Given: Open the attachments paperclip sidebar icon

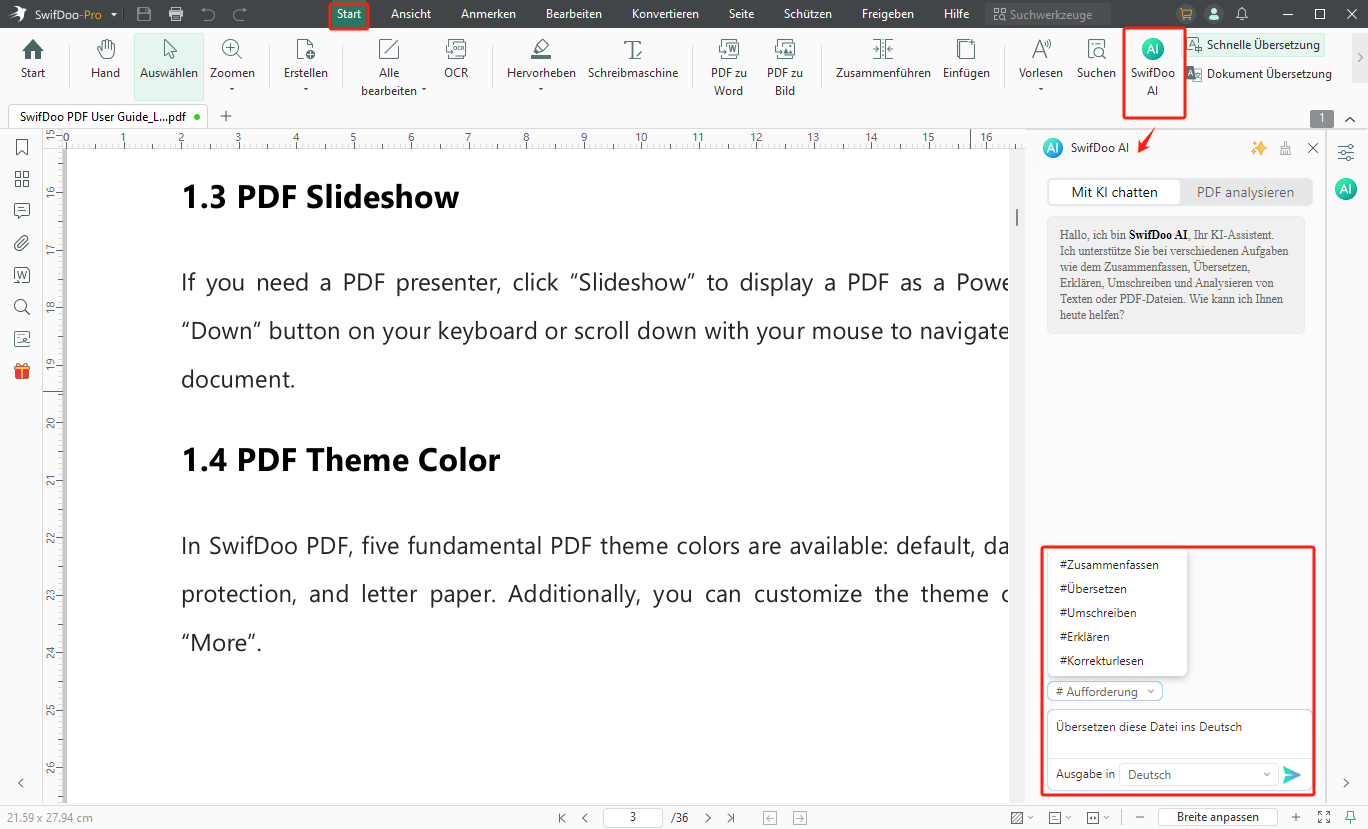Looking at the screenshot, I should click(x=22, y=243).
